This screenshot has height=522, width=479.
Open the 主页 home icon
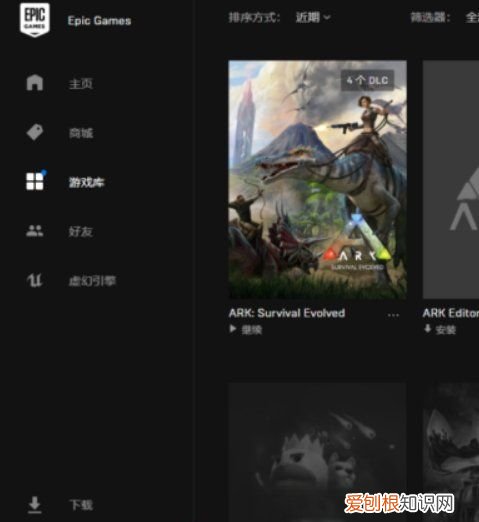(35, 82)
